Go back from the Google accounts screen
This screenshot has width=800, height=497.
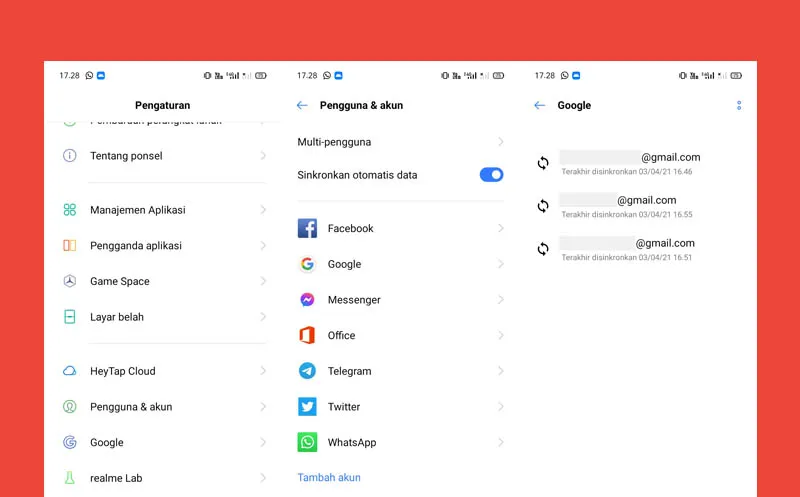[540, 105]
